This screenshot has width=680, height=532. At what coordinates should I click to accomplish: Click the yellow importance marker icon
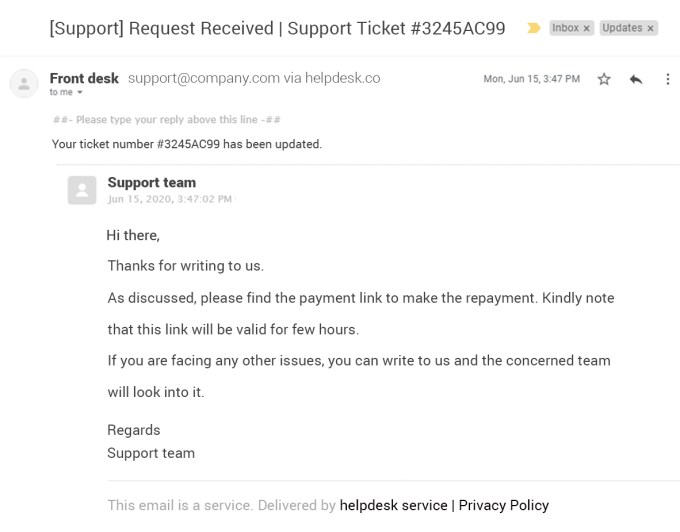click(533, 28)
